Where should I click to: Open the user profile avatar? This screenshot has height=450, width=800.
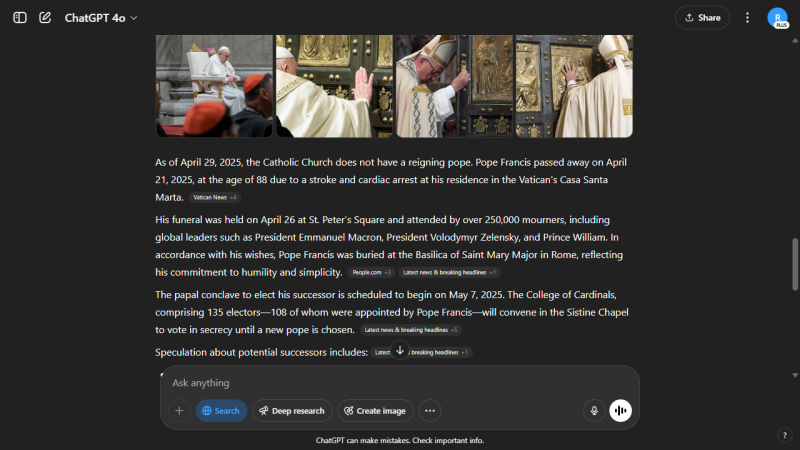778,18
